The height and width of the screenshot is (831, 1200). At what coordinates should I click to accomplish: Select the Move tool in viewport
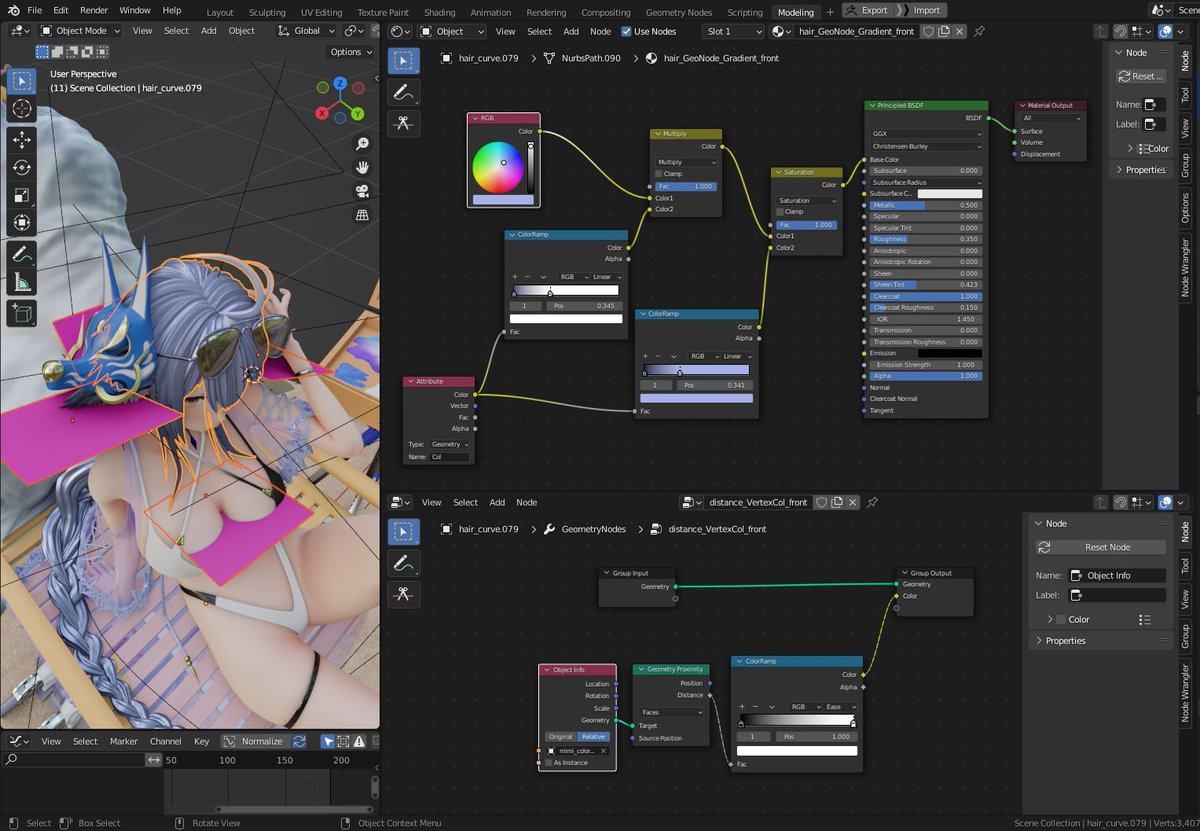[x=21, y=141]
